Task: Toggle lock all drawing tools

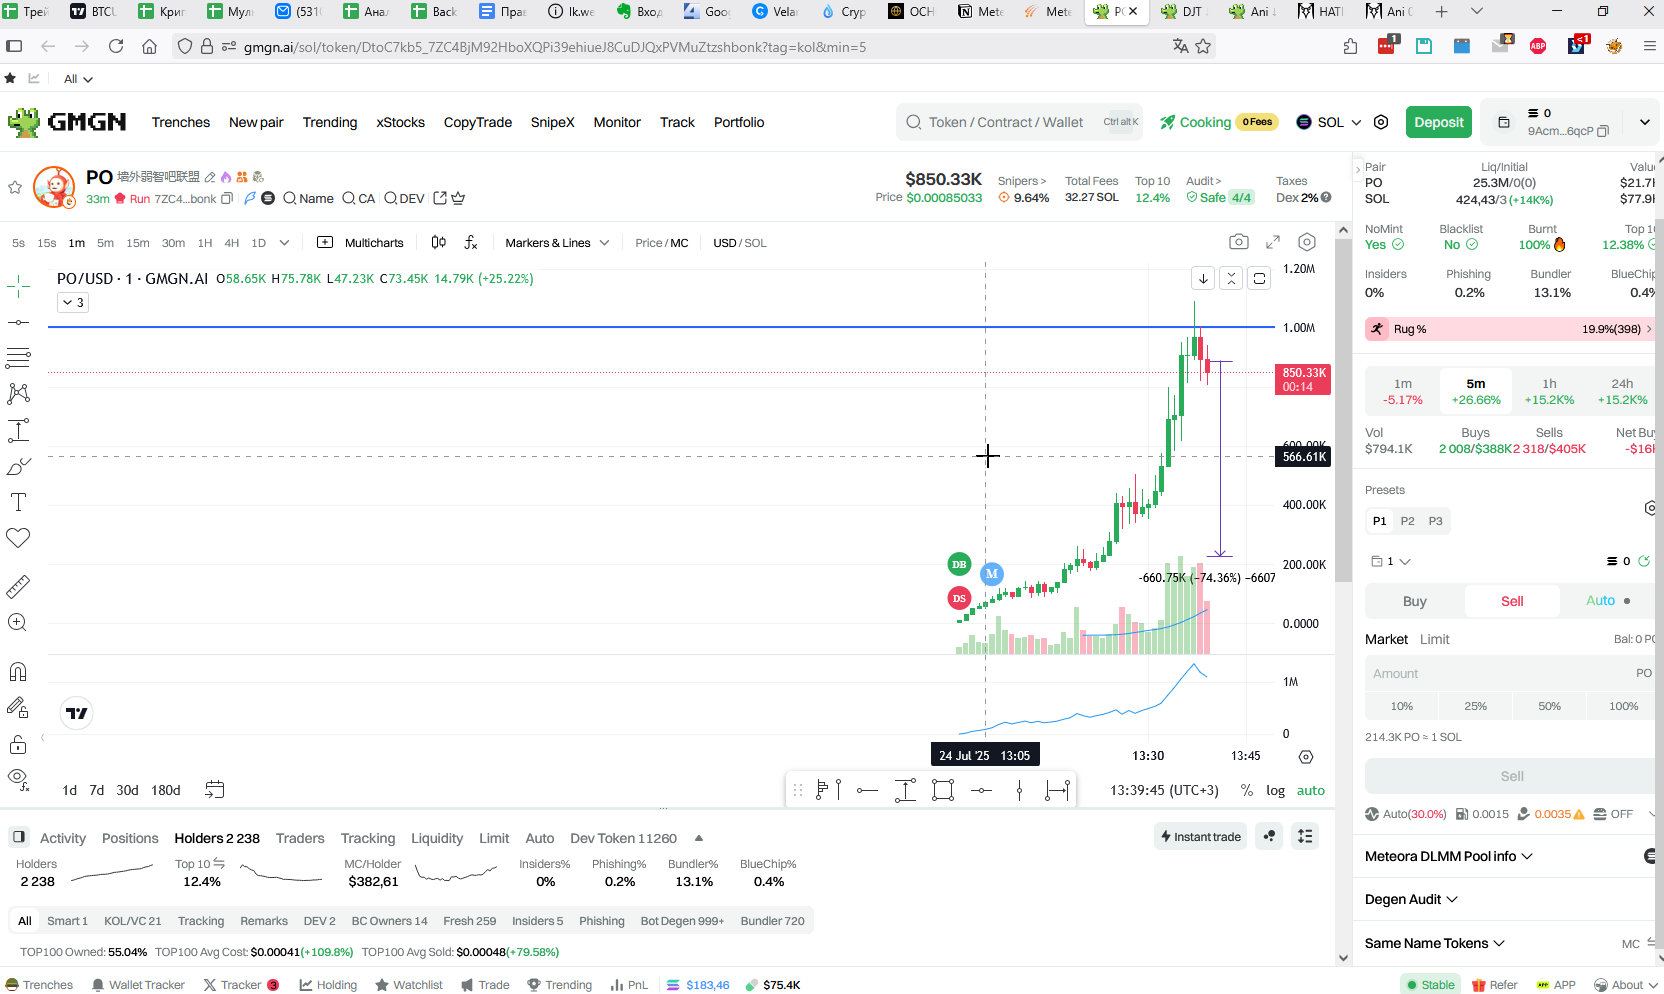Action: coord(18,744)
